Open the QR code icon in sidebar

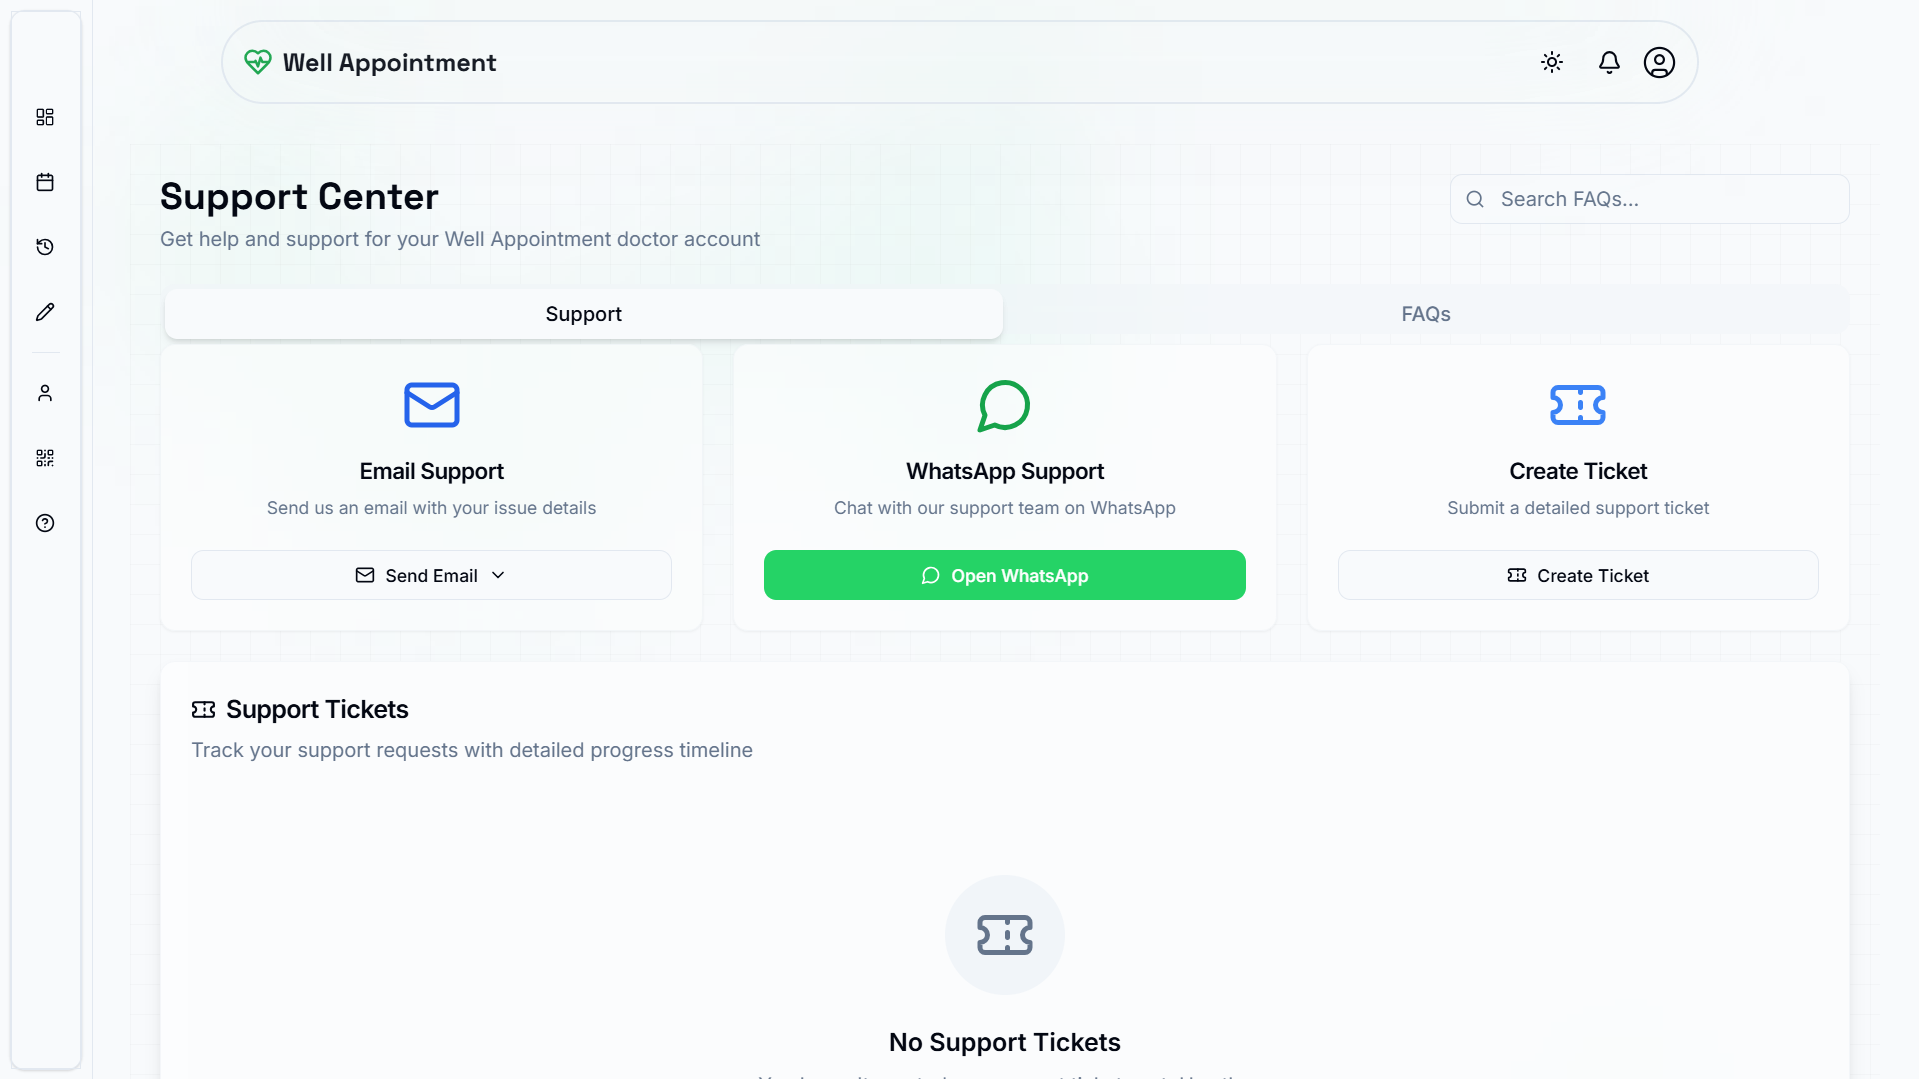tap(45, 458)
